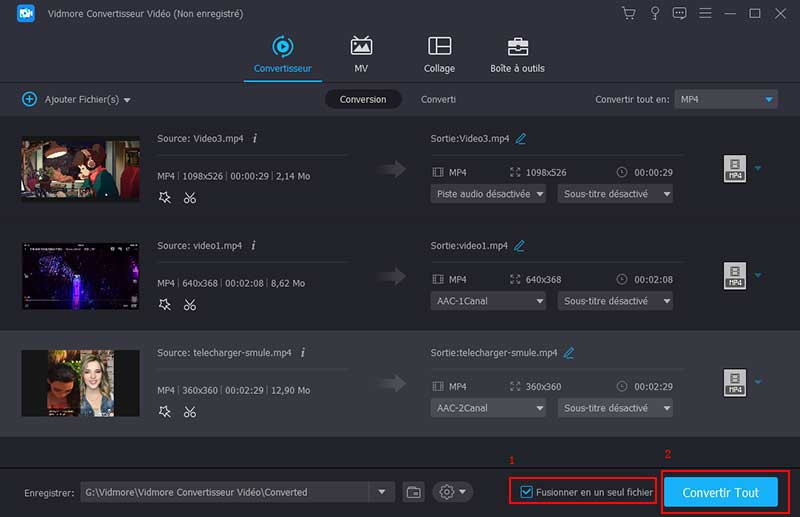Screen dimensions: 800x517
Task: Rename output with pencil icon for telecharger-smule.mp4
Action: [569, 353]
